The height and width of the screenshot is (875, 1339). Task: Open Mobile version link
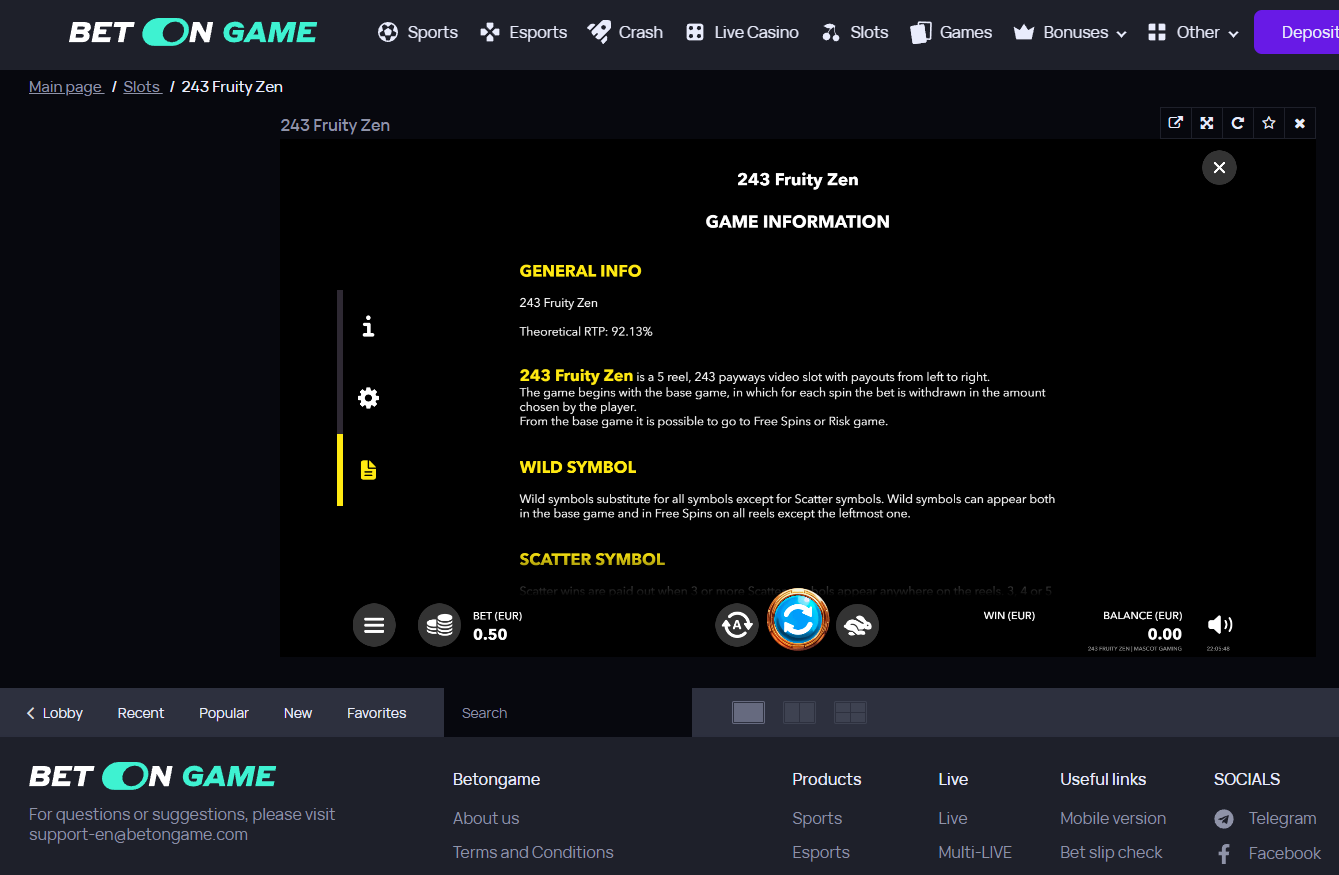[1113, 818]
